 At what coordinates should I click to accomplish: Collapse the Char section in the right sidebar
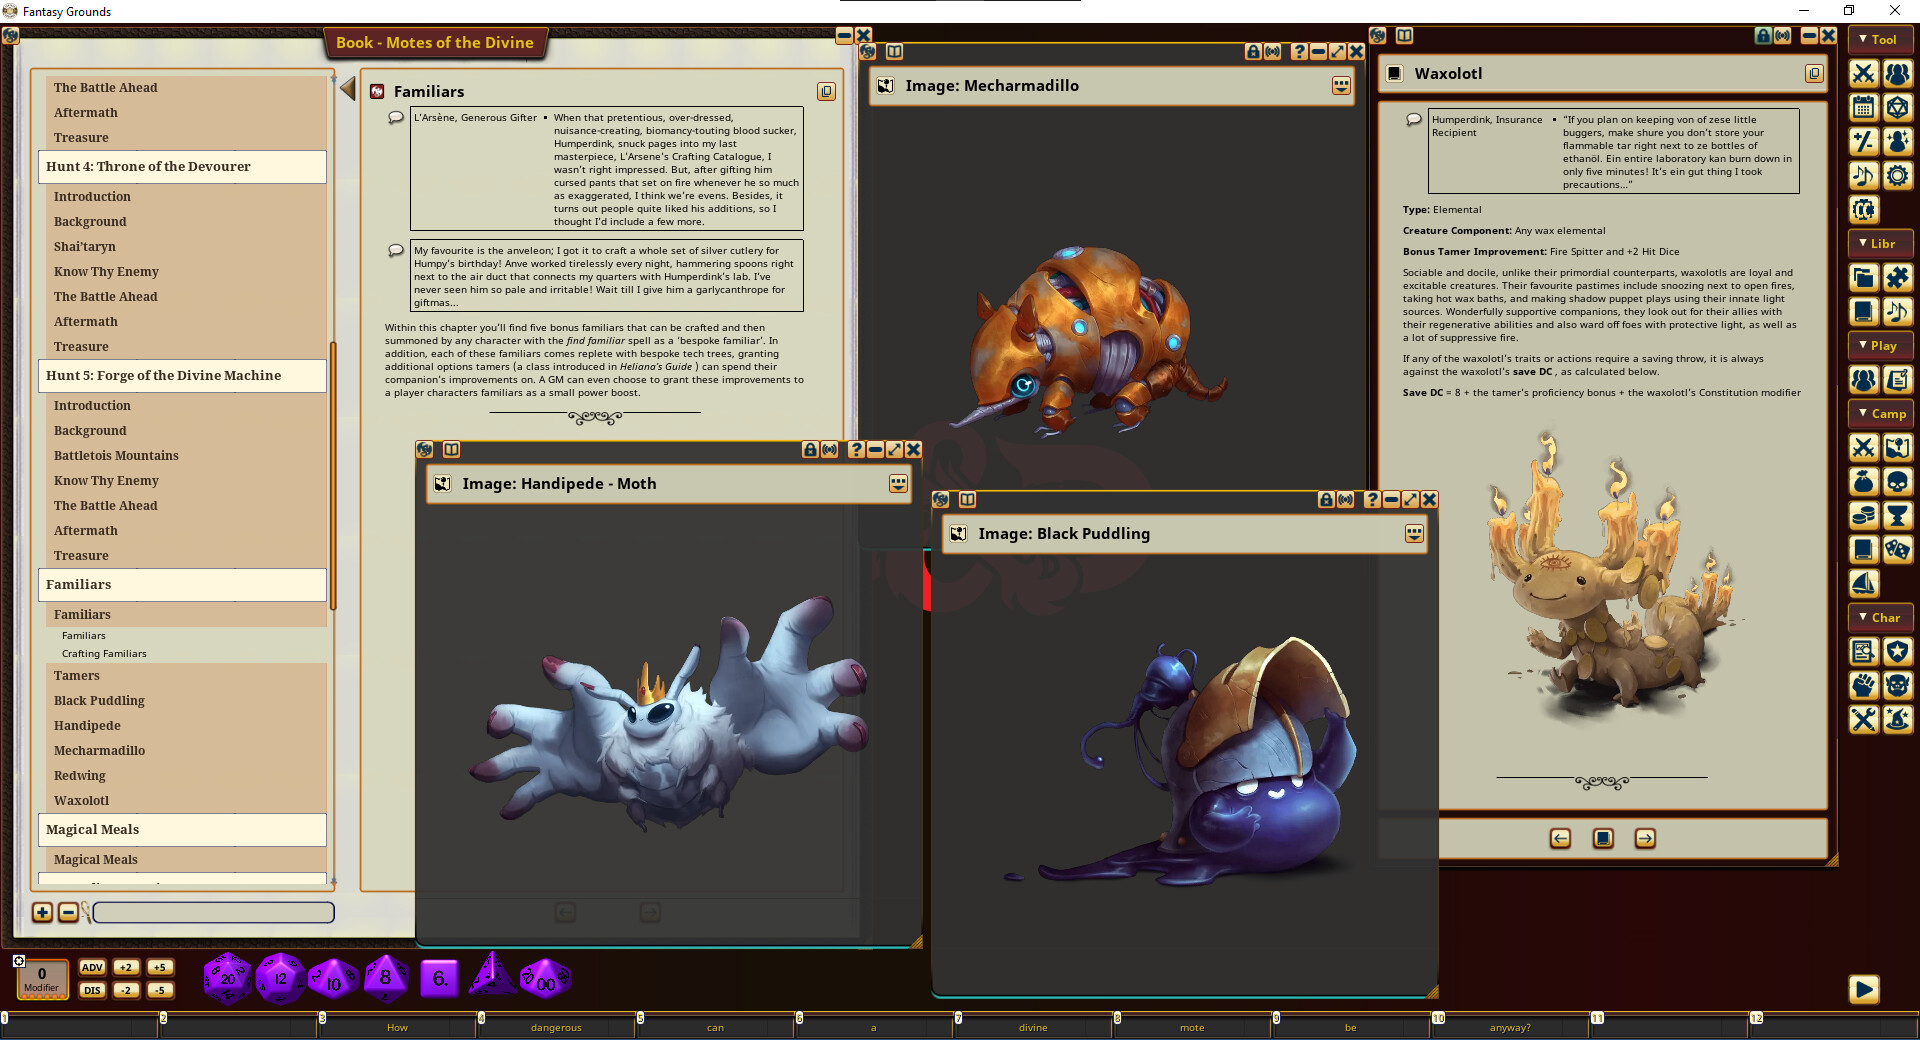(1880, 617)
